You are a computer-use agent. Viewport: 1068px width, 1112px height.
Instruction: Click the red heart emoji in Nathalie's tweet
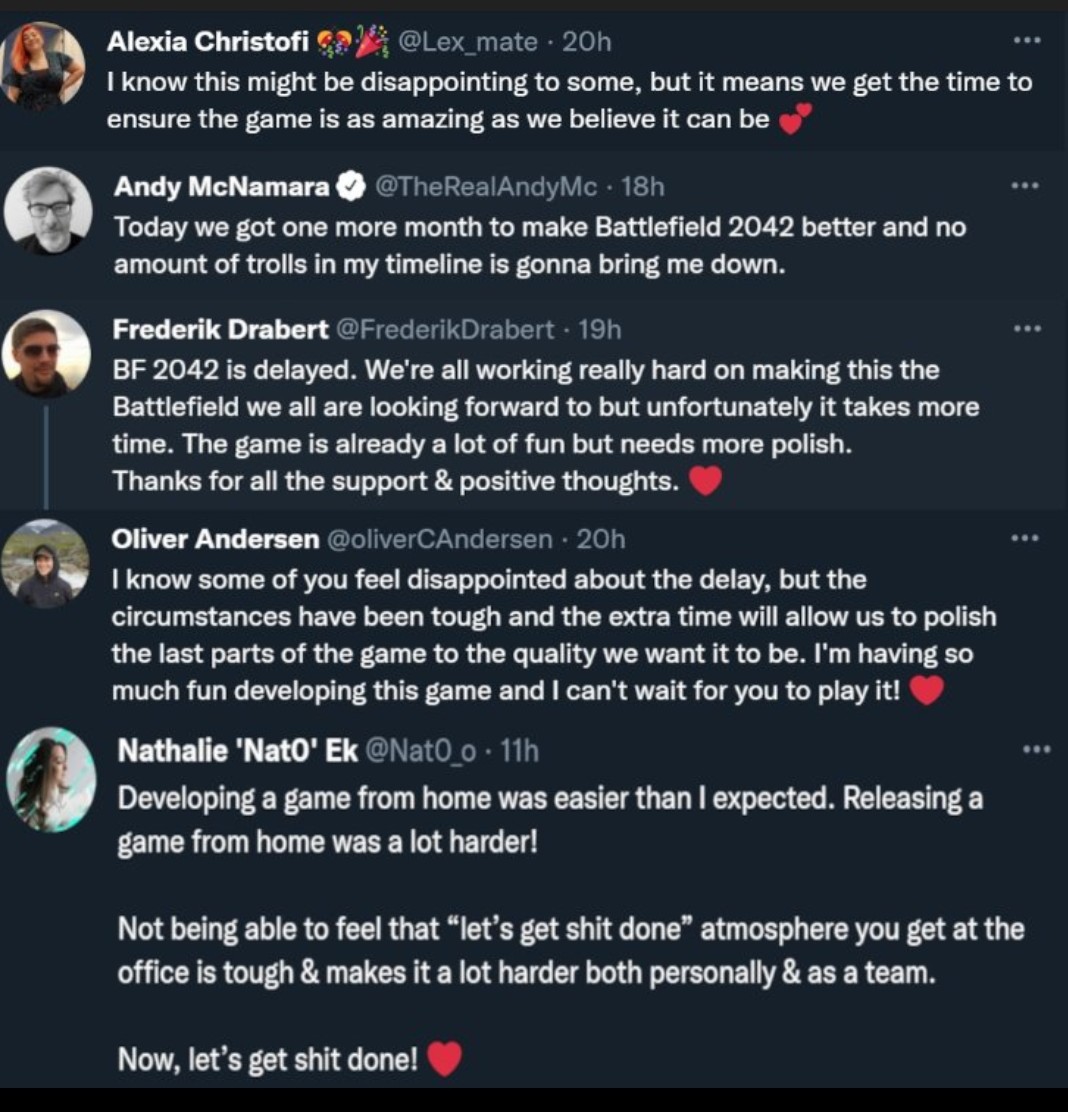click(x=444, y=1058)
